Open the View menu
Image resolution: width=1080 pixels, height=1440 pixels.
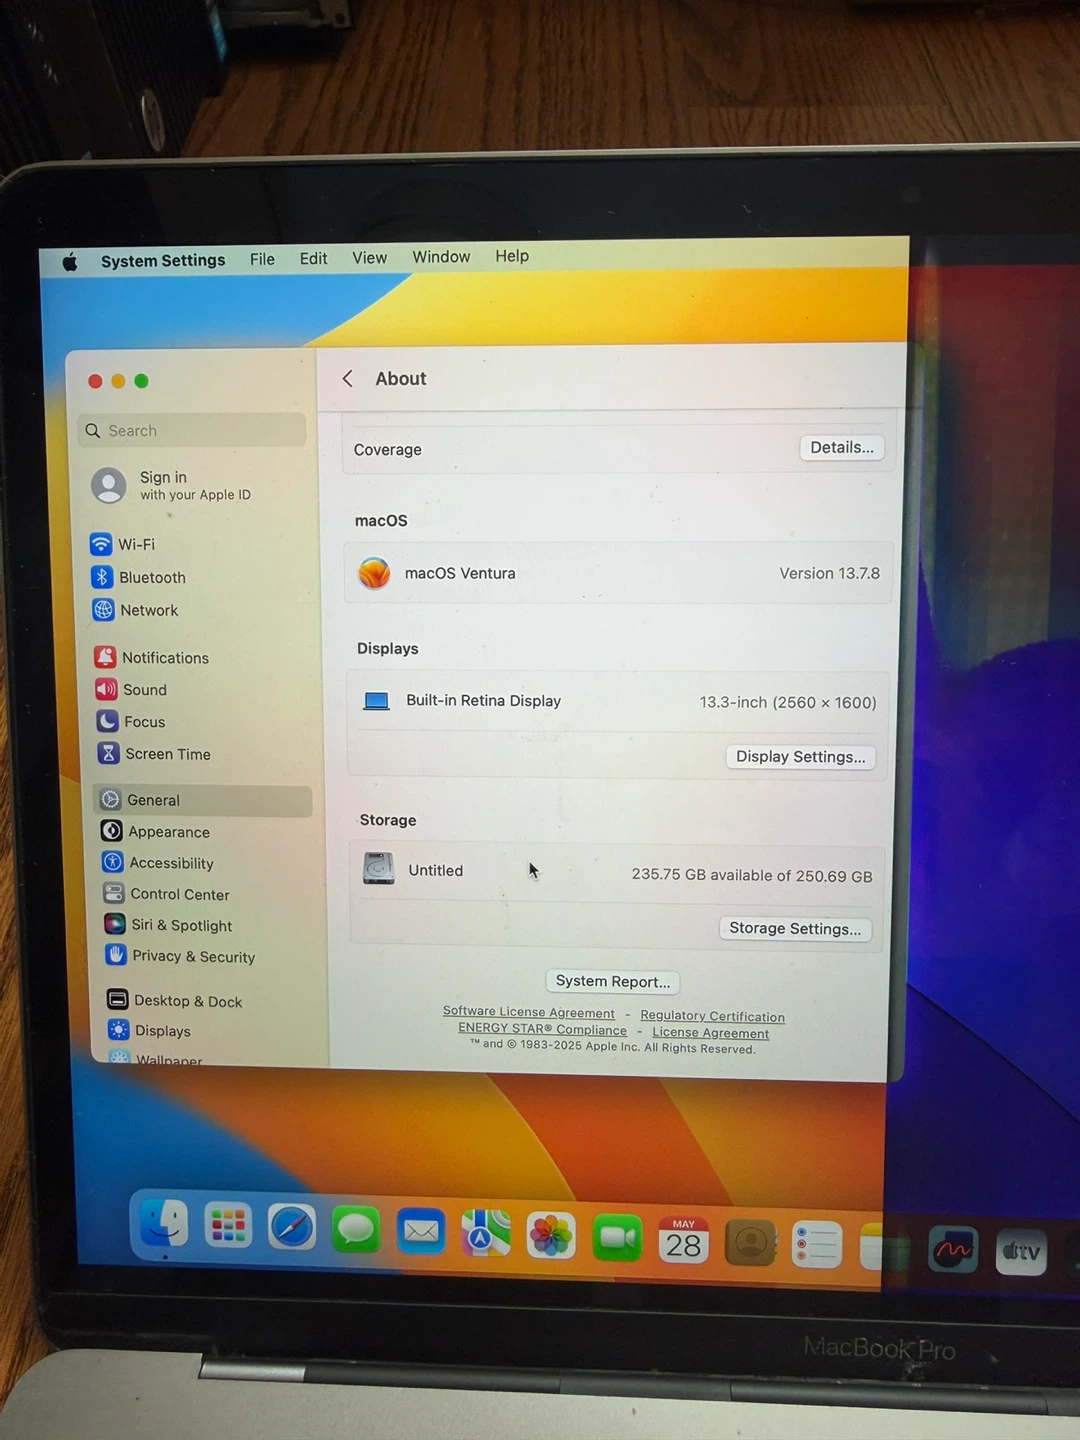point(369,258)
